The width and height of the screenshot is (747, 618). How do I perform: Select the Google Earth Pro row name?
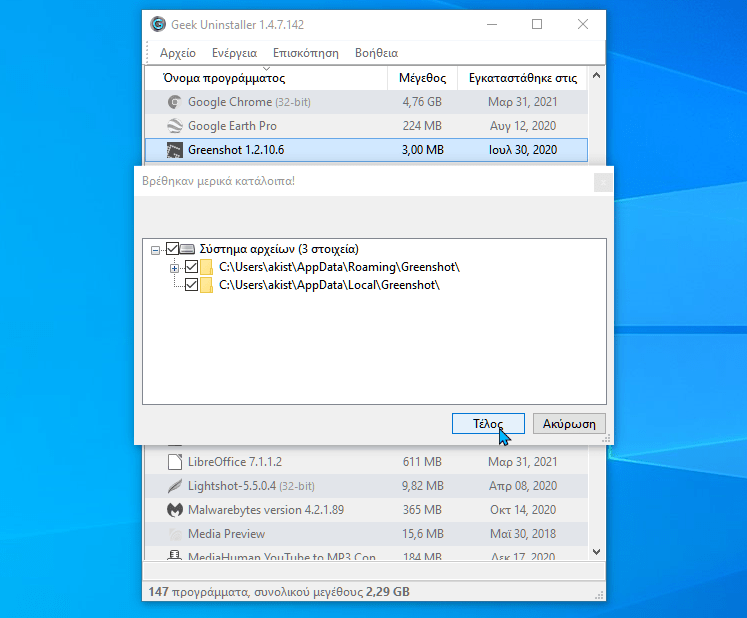232,126
